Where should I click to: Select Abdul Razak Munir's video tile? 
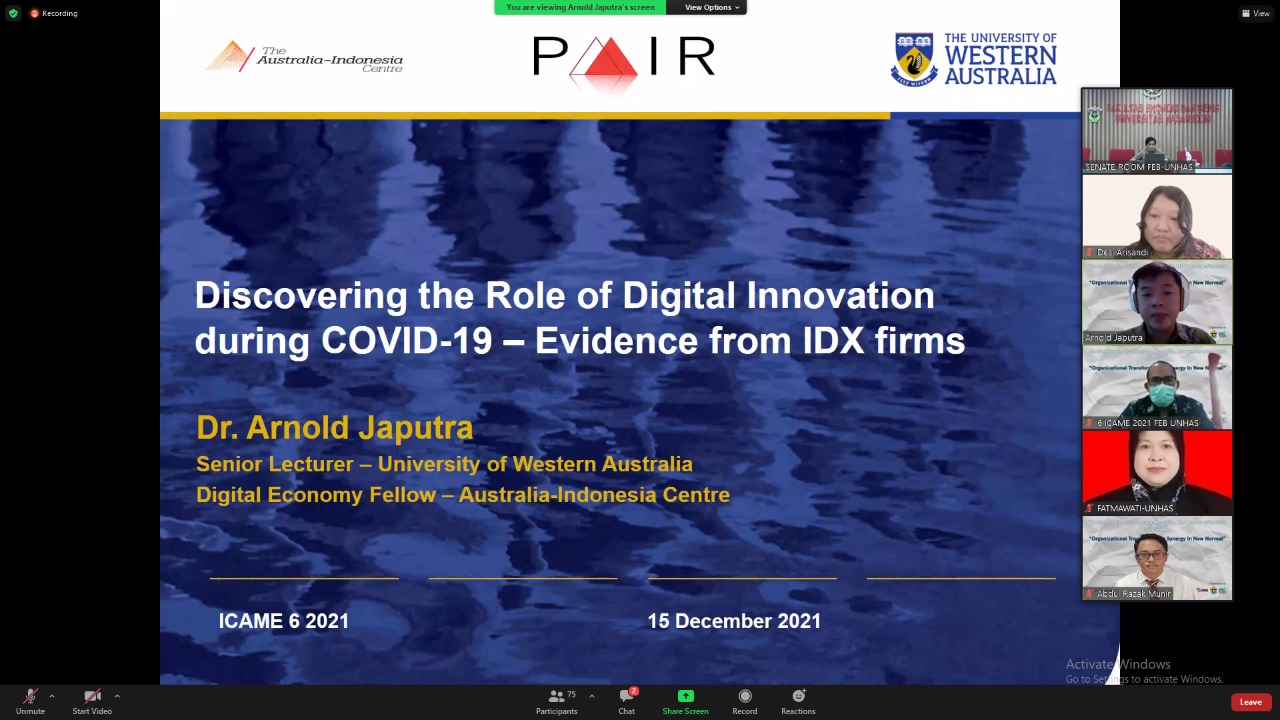click(1157, 558)
